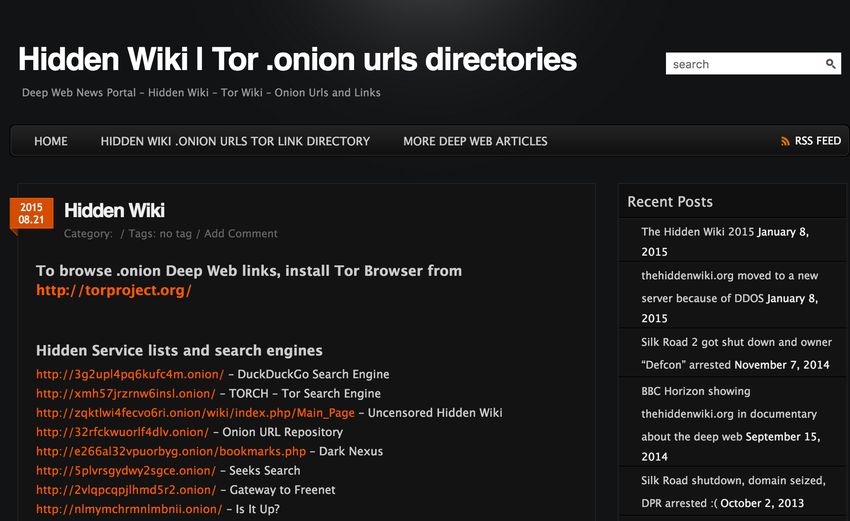
Task: Click the Tags: no tag text
Action: (160, 234)
